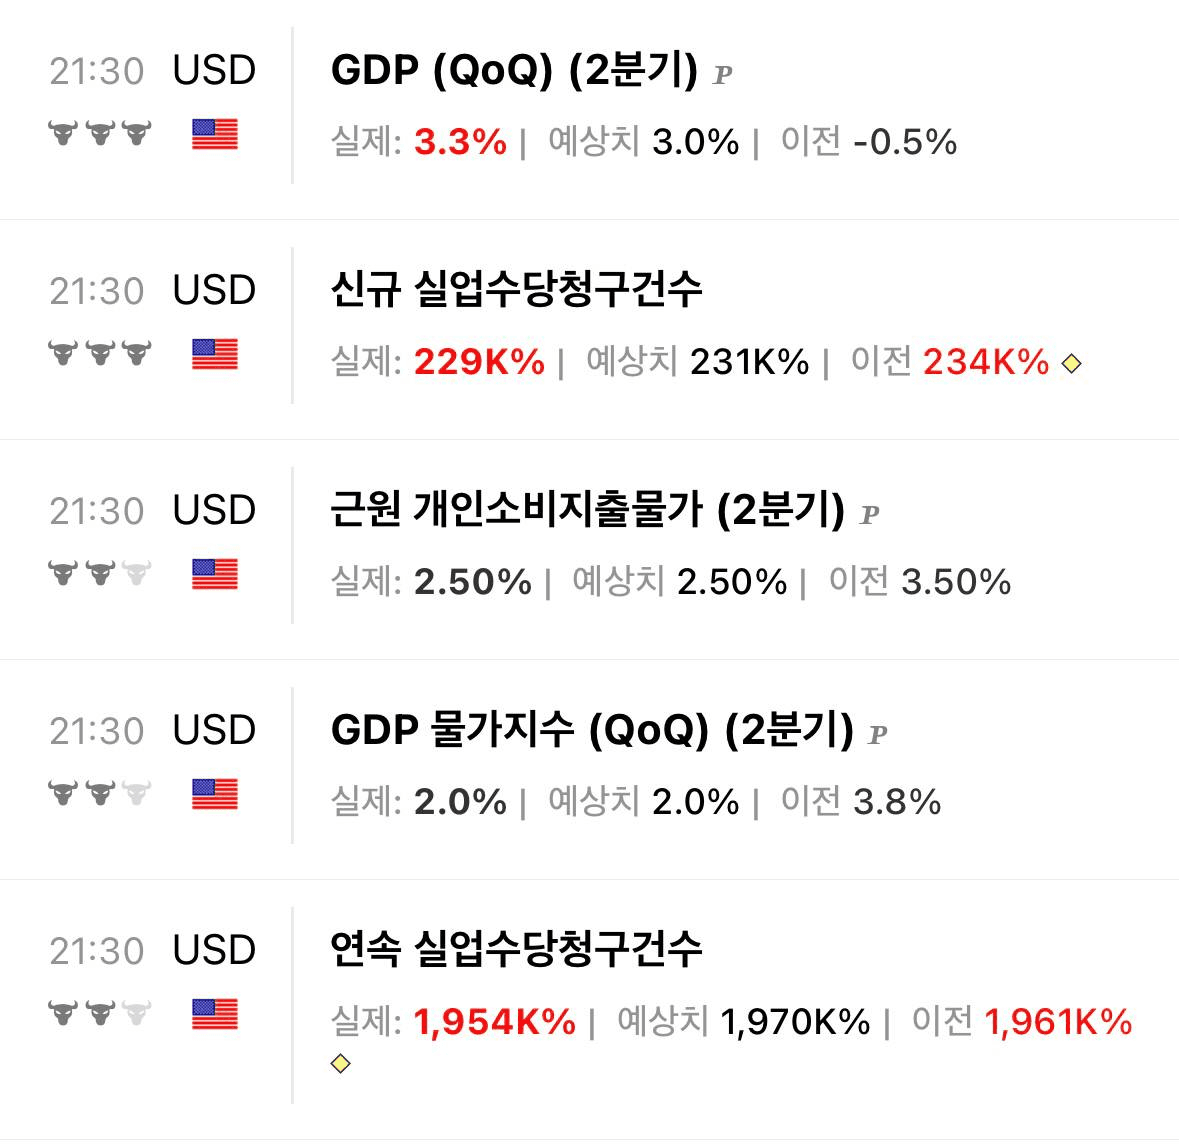Click the P icon beside GDP 물가지수
This screenshot has height=1147, width=1179.
[x=877, y=735]
